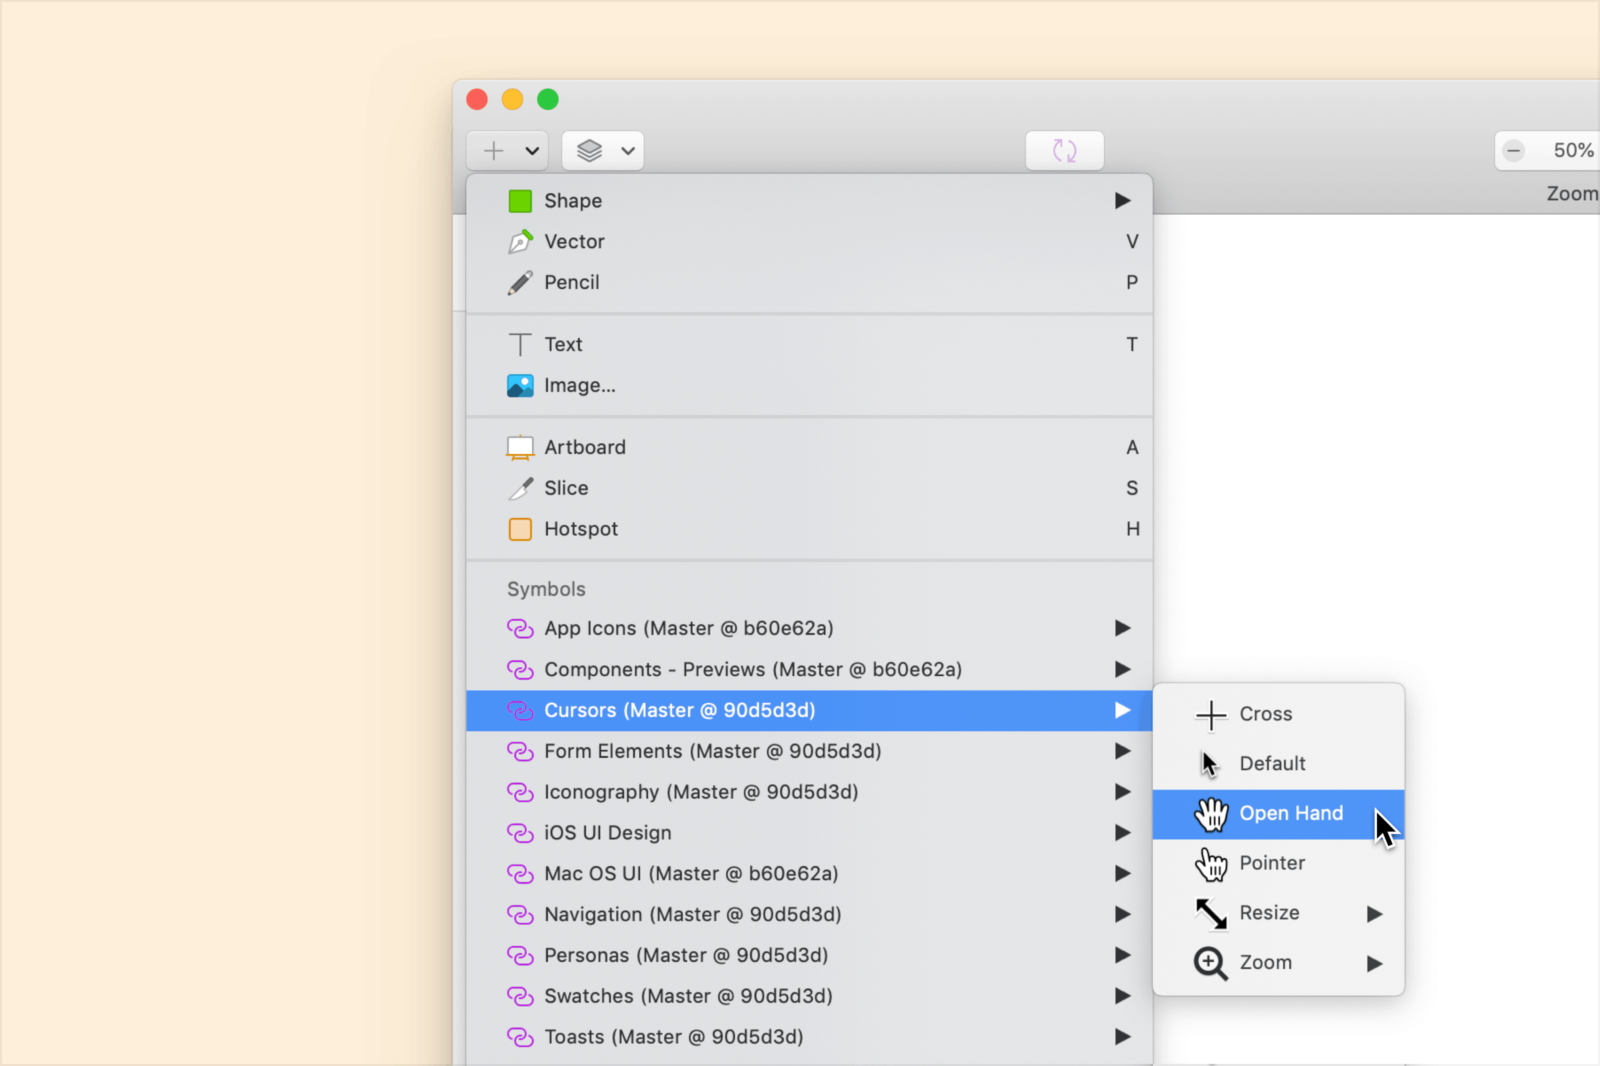1600x1066 pixels.
Task: Click the green fullscreen window button
Action: click(x=548, y=99)
